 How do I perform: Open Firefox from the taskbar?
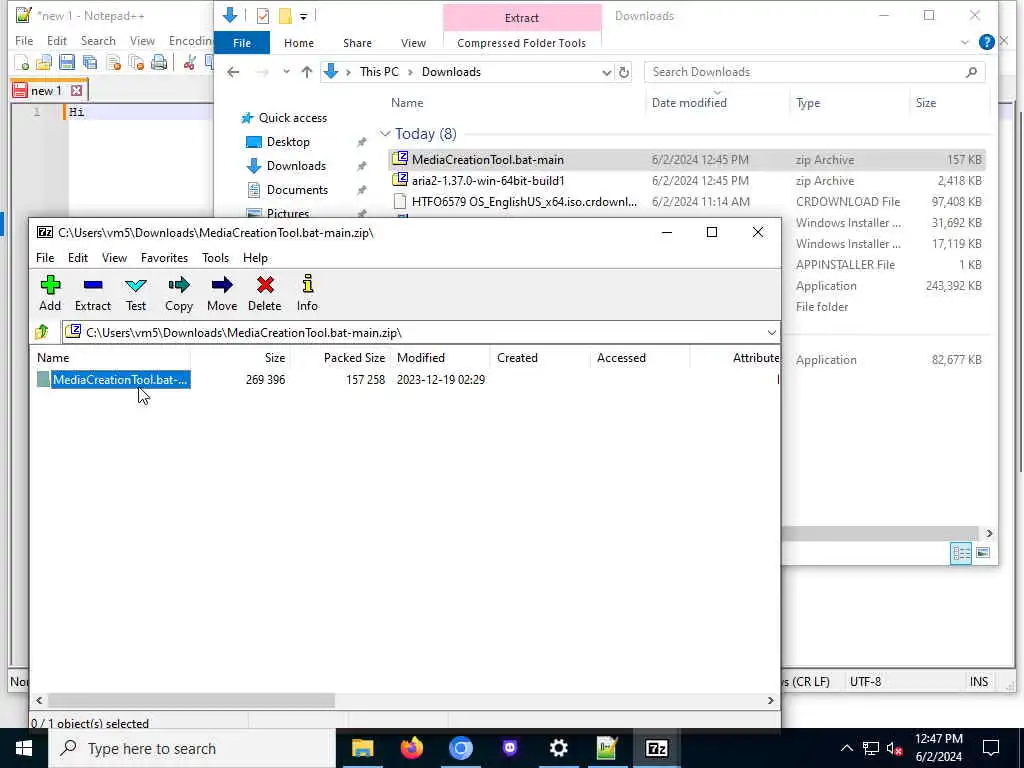tap(411, 748)
